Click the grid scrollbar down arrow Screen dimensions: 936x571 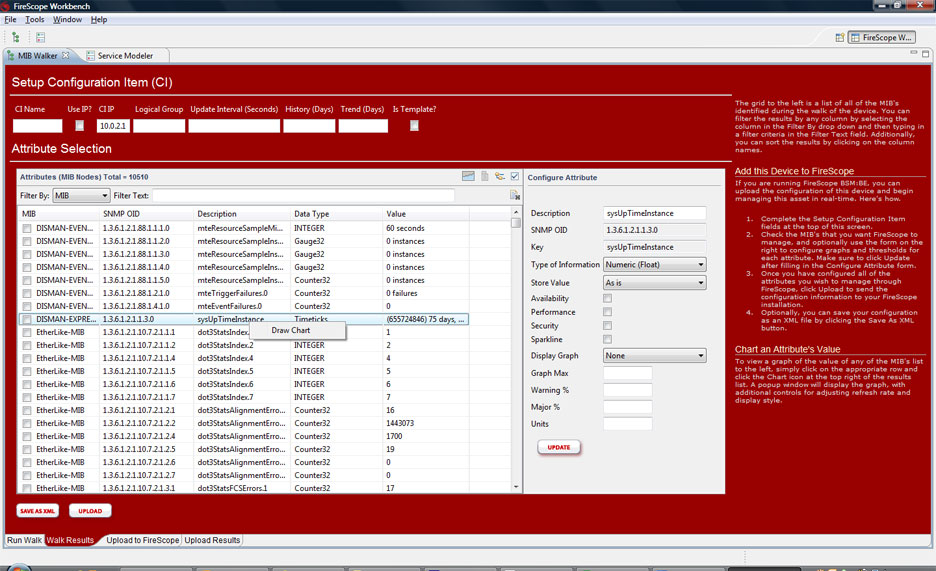click(x=516, y=487)
